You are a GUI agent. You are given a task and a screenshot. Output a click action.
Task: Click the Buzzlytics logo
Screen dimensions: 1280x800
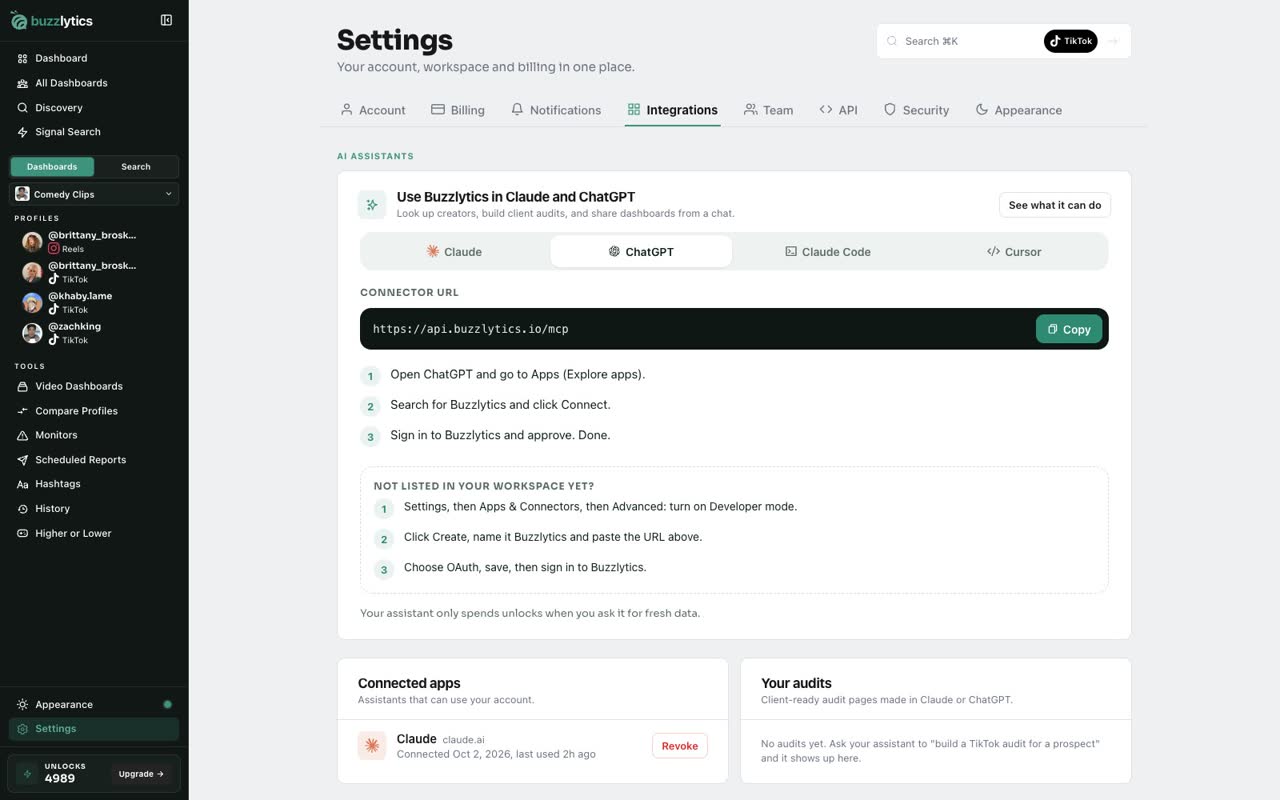(x=51, y=20)
